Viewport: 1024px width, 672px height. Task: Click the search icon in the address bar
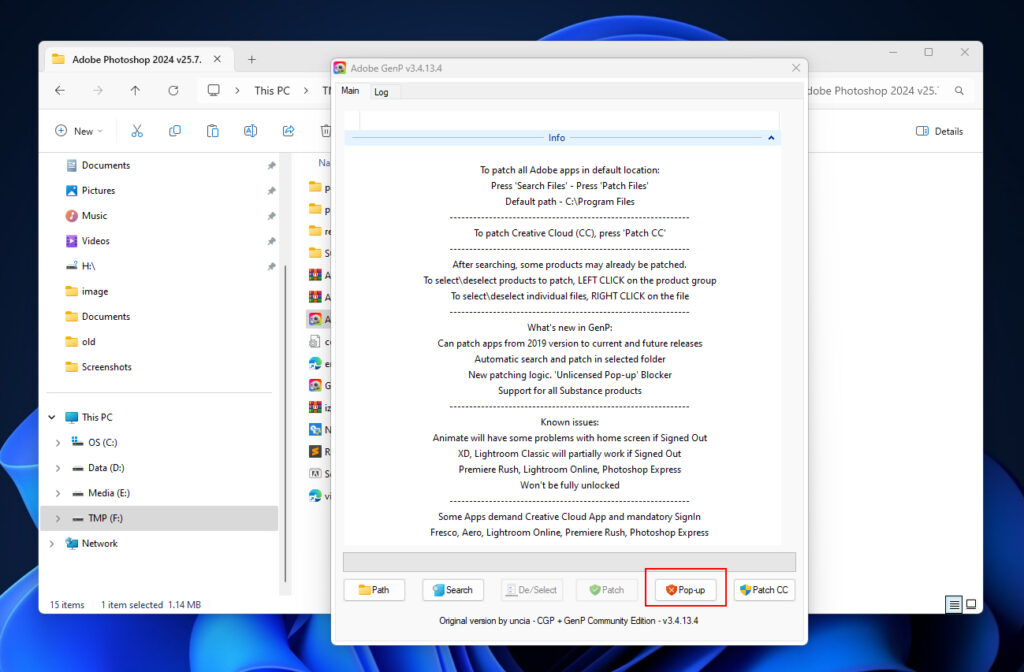[958, 90]
